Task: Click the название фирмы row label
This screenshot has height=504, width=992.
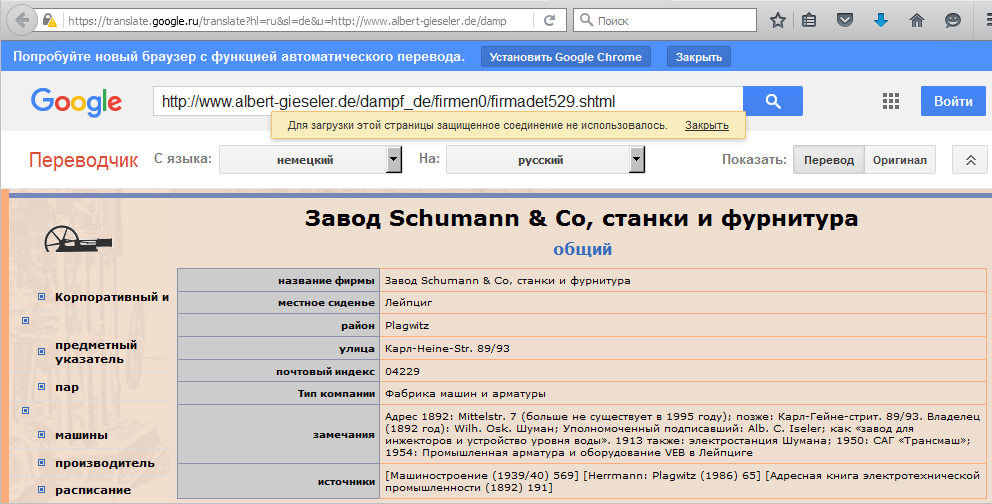Action: point(326,281)
